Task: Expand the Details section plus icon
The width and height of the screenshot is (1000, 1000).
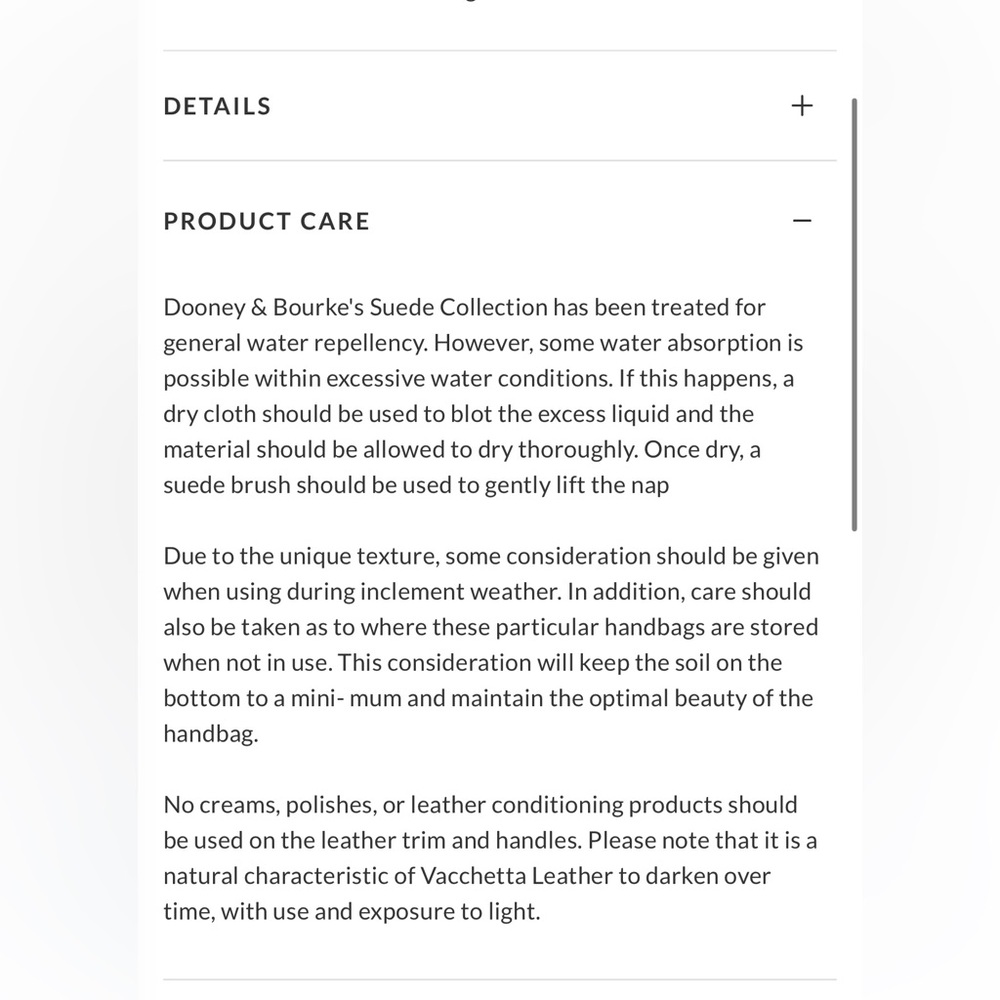Action: click(802, 106)
